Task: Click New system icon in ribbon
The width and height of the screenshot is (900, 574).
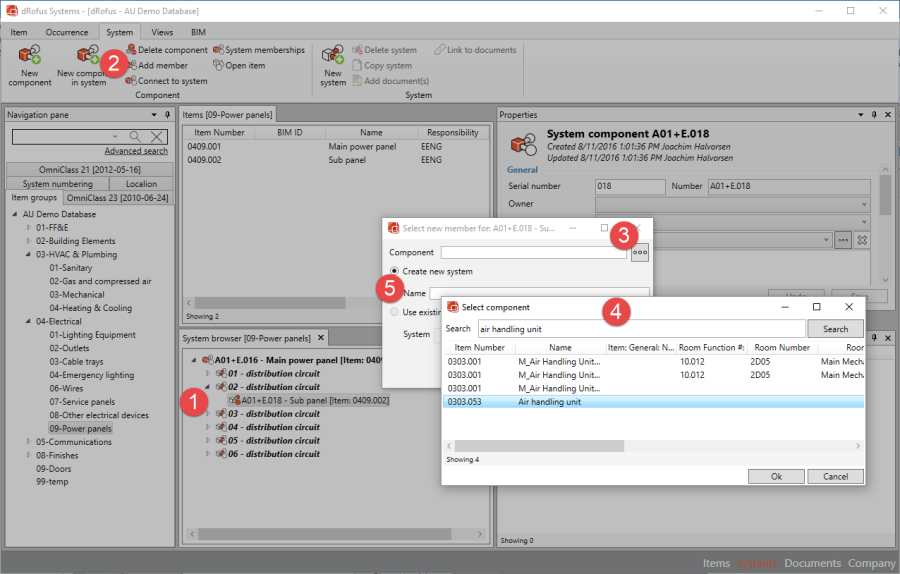Action: click(x=333, y=58)
